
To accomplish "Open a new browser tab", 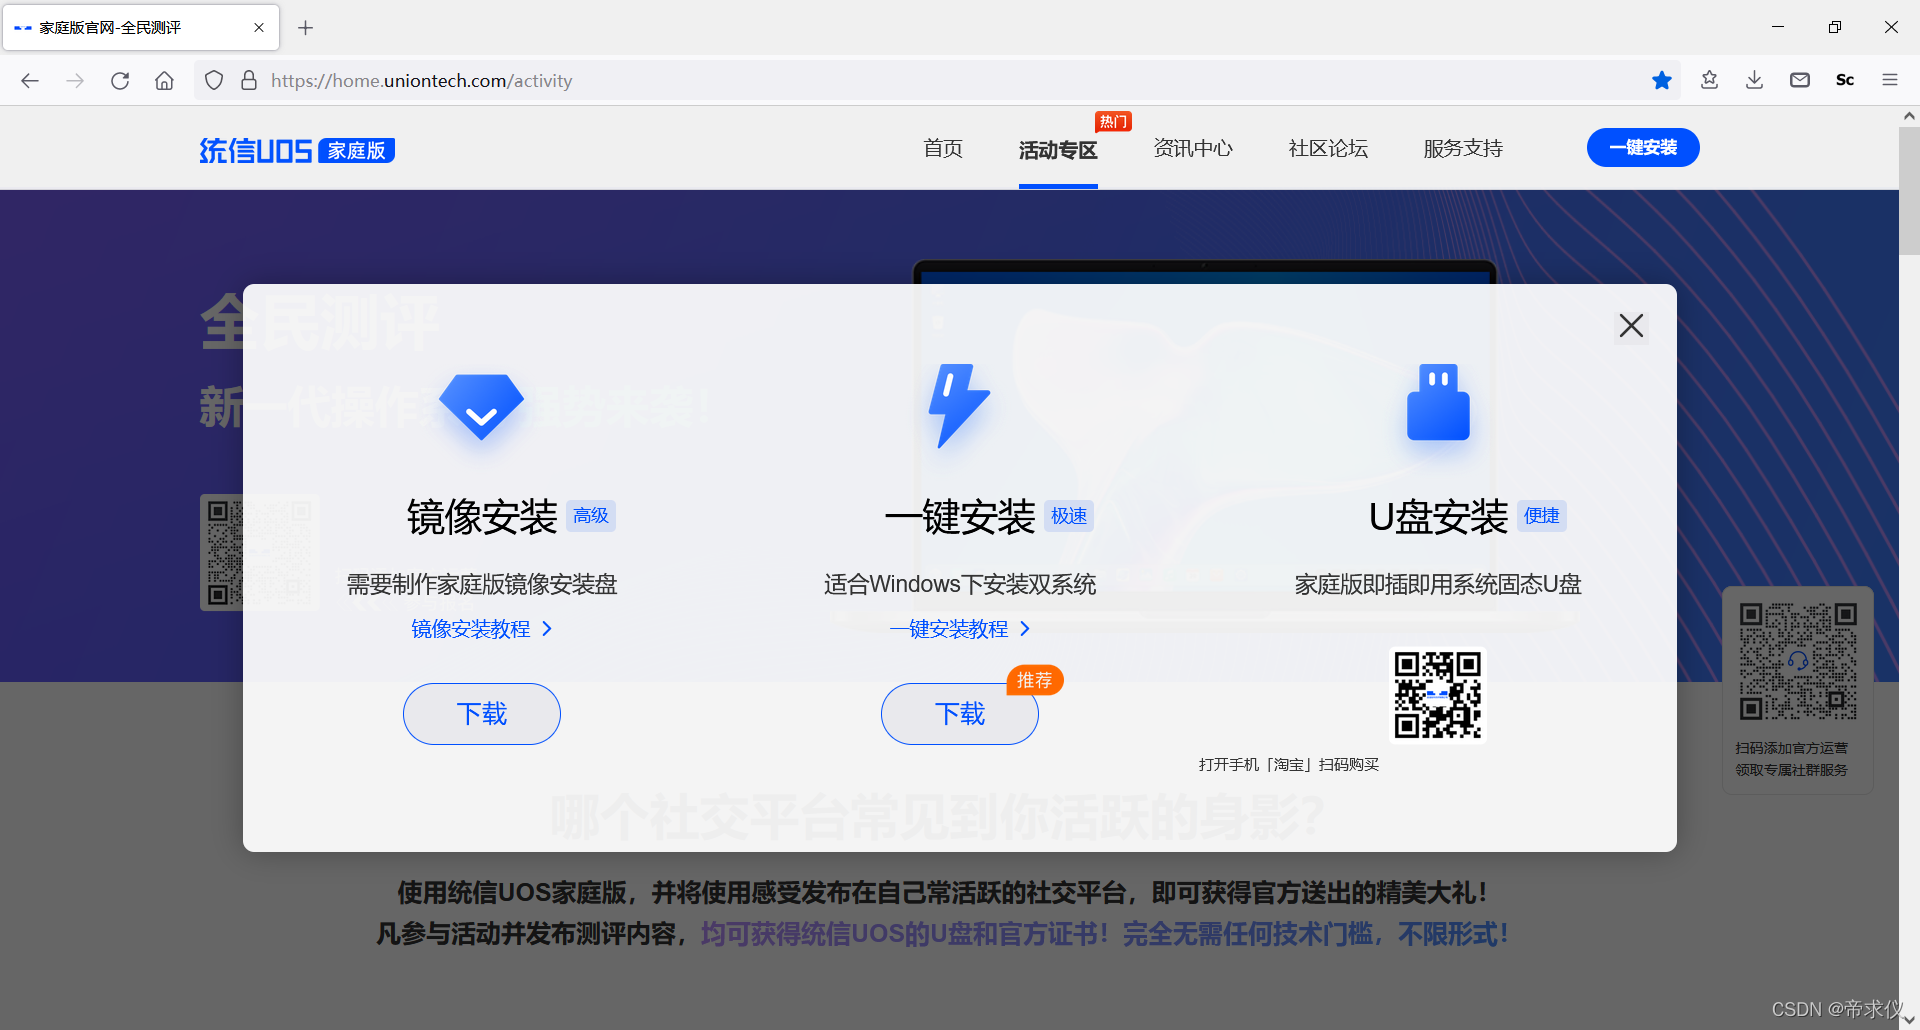I will tap(306, 28).
